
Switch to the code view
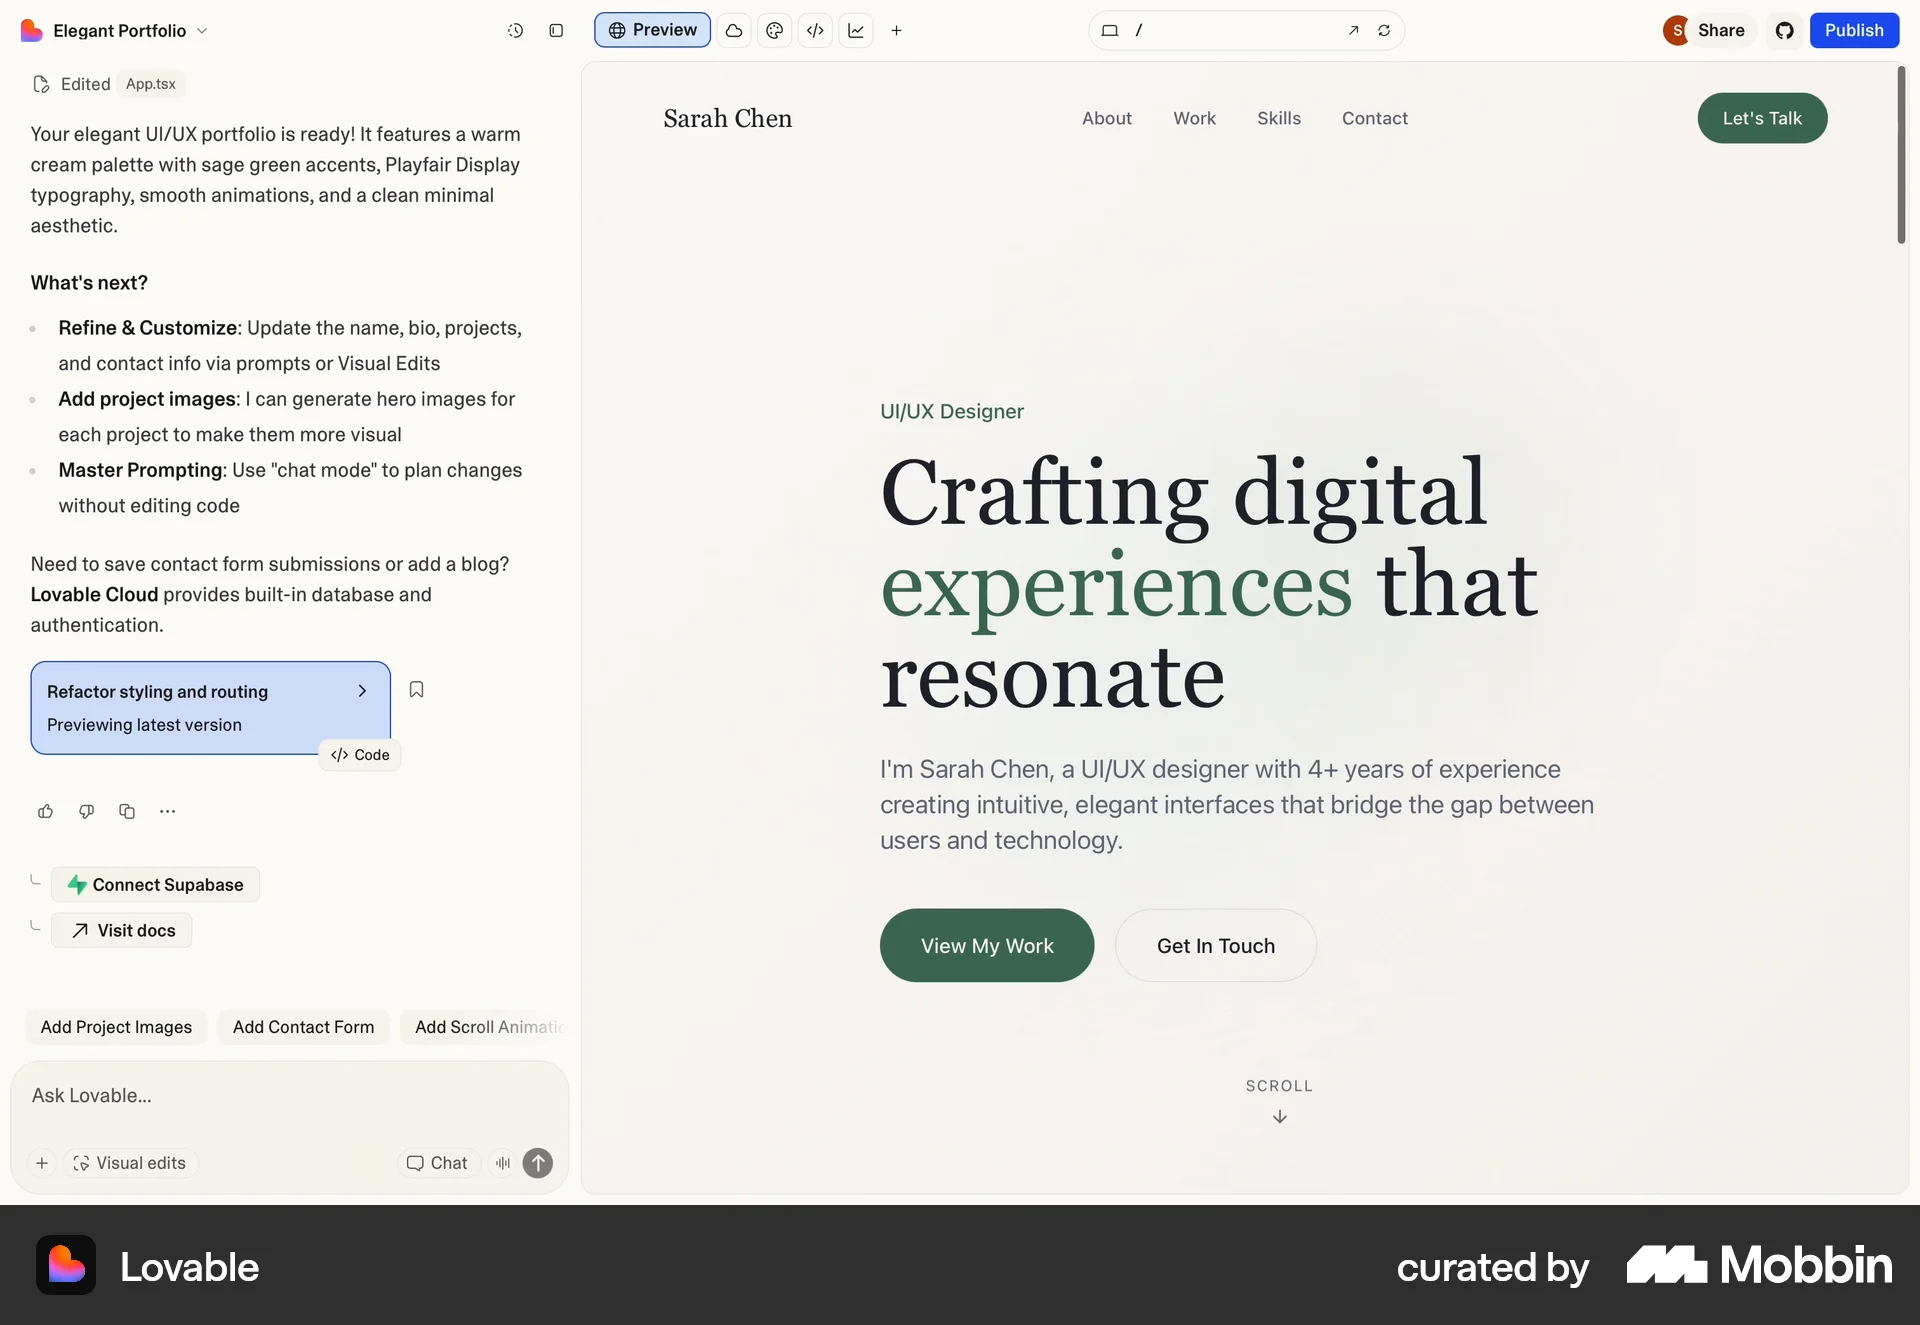816,30
